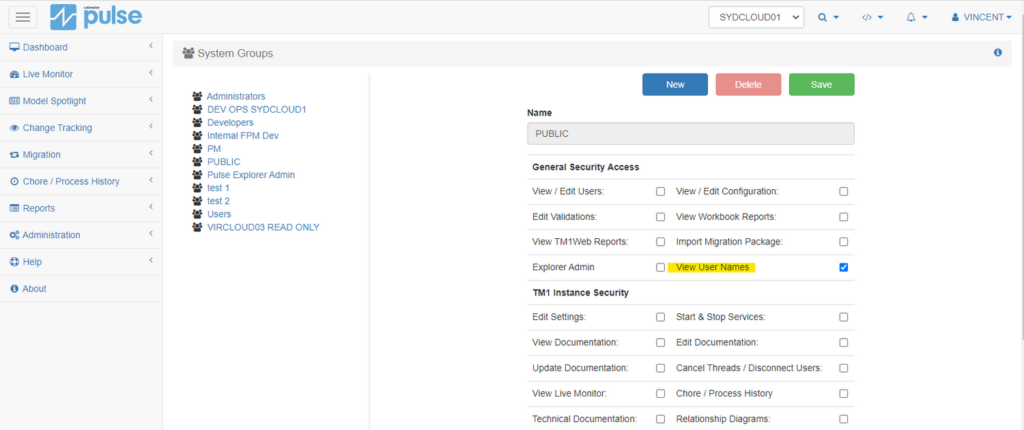Click the Name field containing PUBLIC
Image resolution: width=1024 pixels, height=430 pixels.
click(690, 133)
